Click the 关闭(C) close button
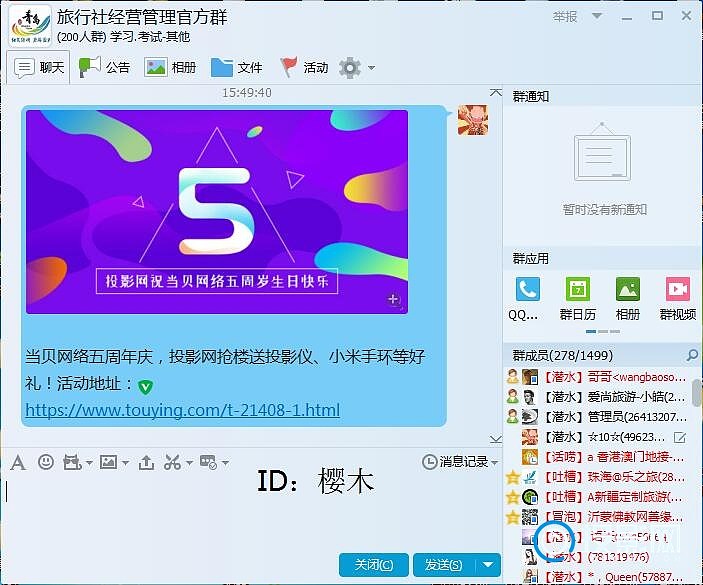This screenshot has height=585, width=703. click(x=373, y=565)
